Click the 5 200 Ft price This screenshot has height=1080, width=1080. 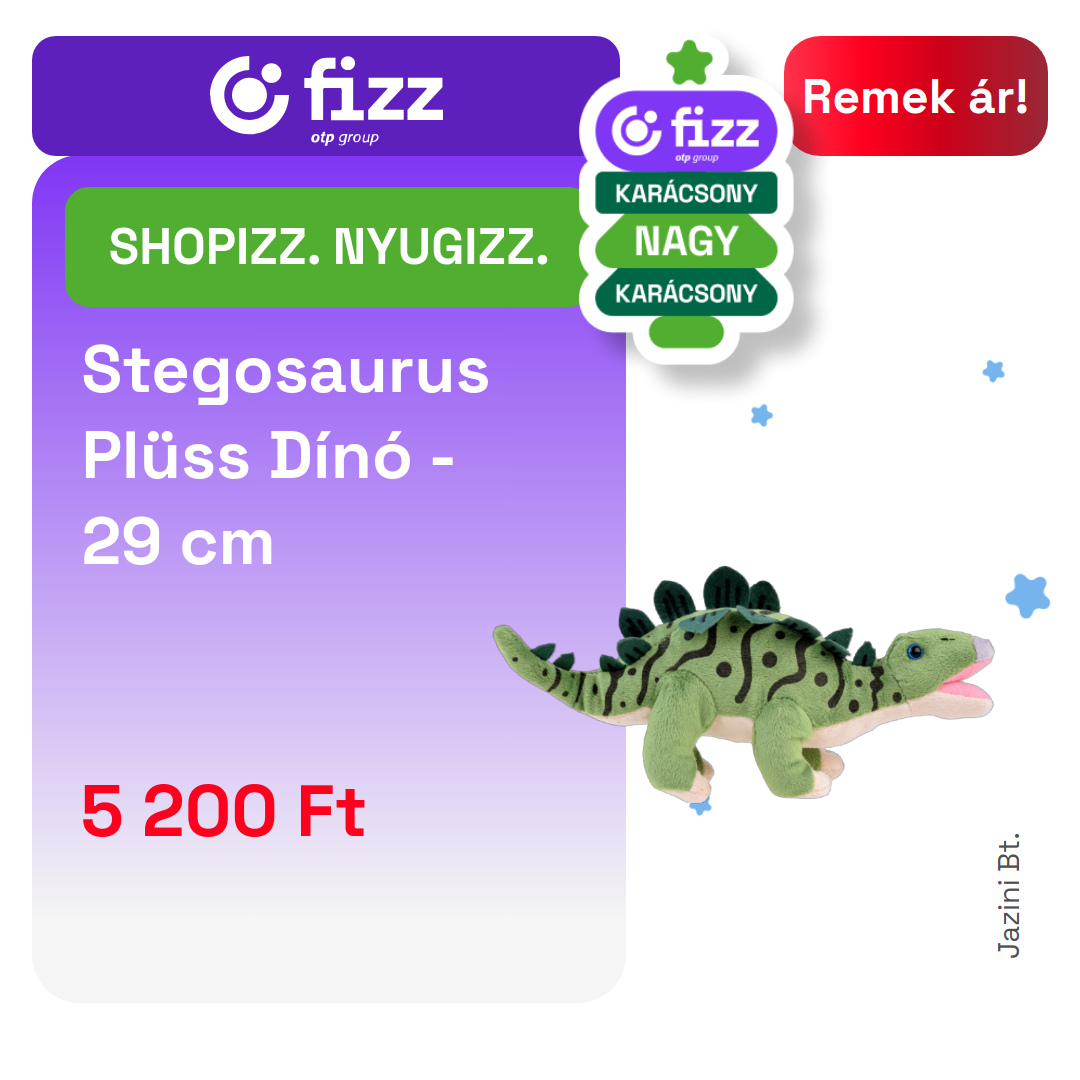[223, 811]
